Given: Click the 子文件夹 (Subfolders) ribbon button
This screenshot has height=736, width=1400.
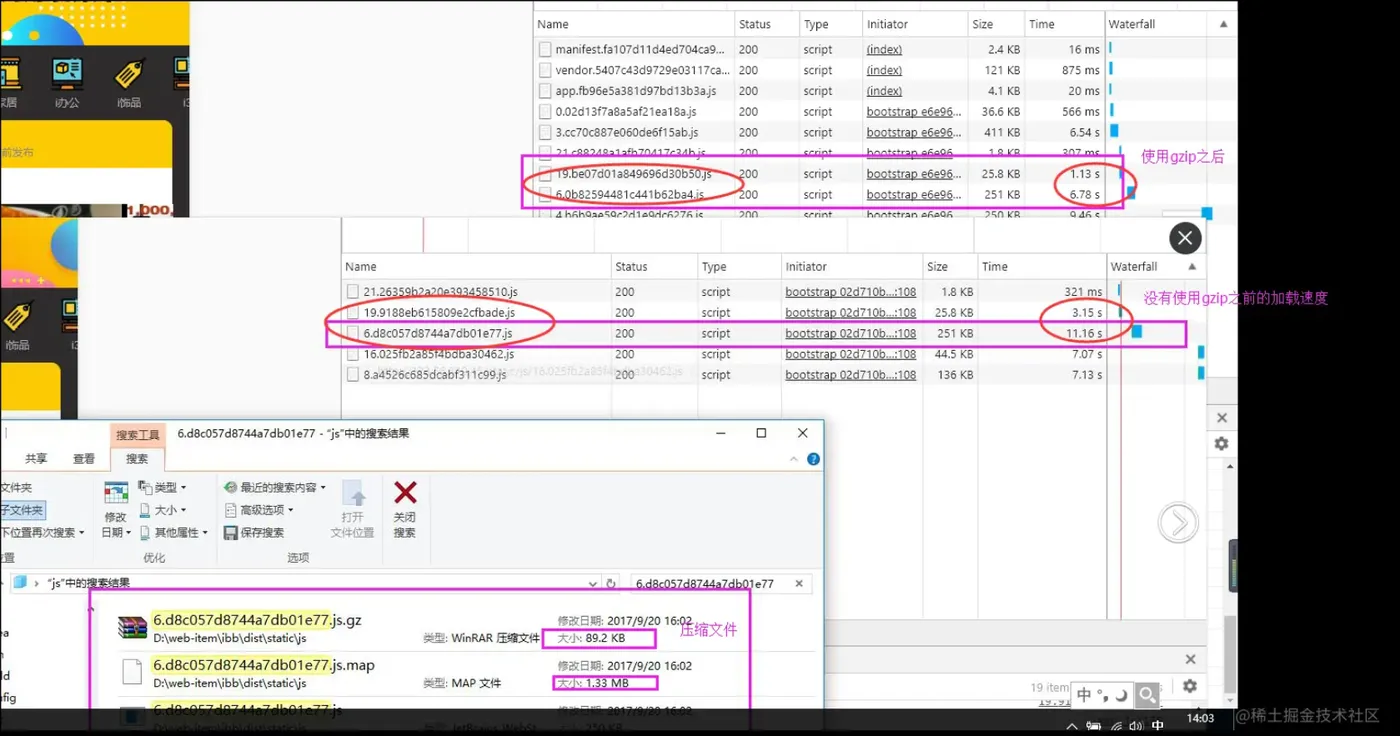Looking at the screenshot, I should click(22, 510).
